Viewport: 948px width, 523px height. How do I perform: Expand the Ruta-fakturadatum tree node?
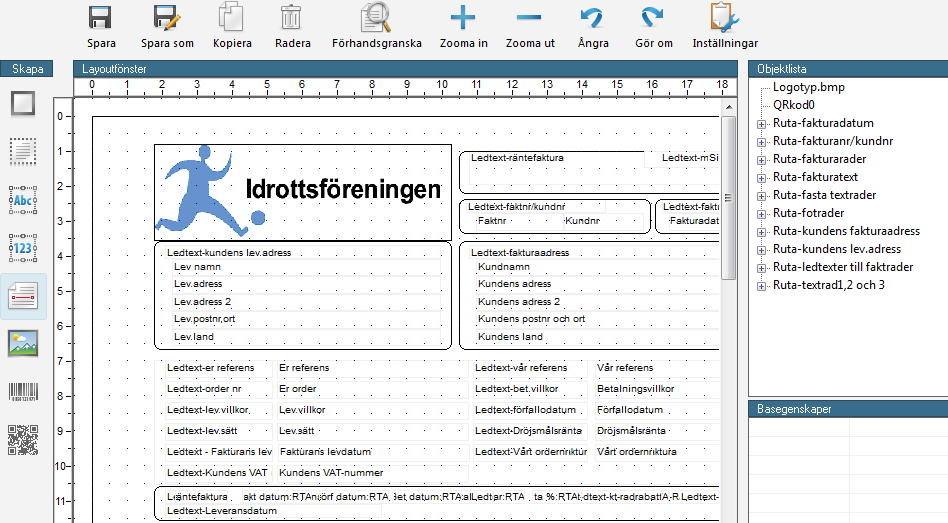[x=761, y=123]
